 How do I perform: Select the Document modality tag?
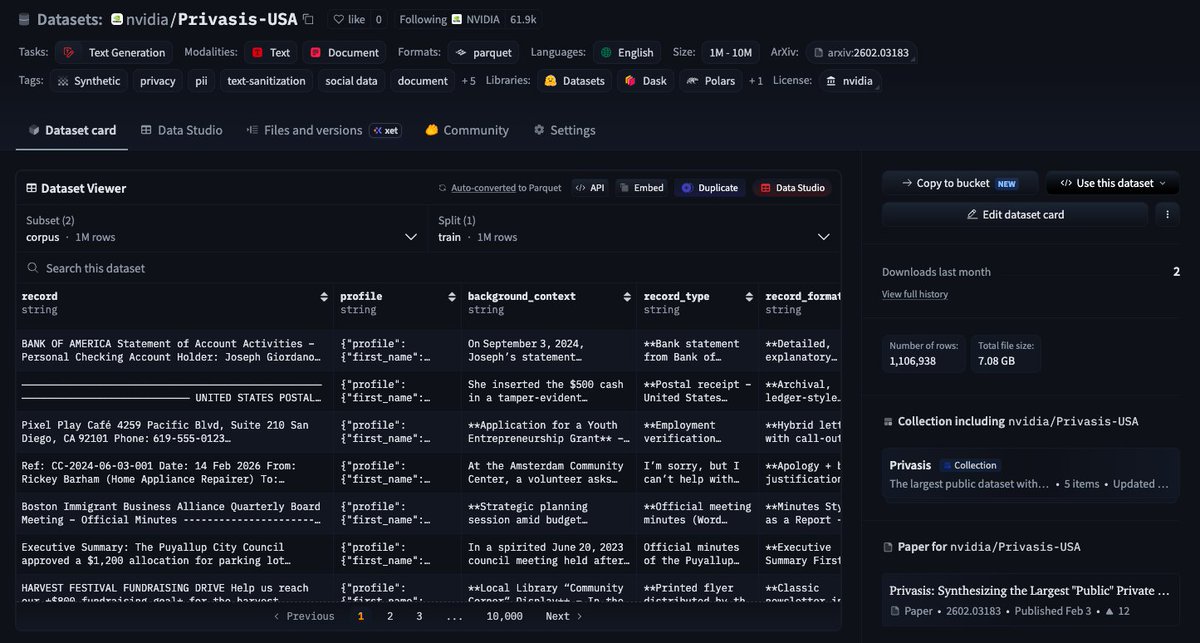344,52
